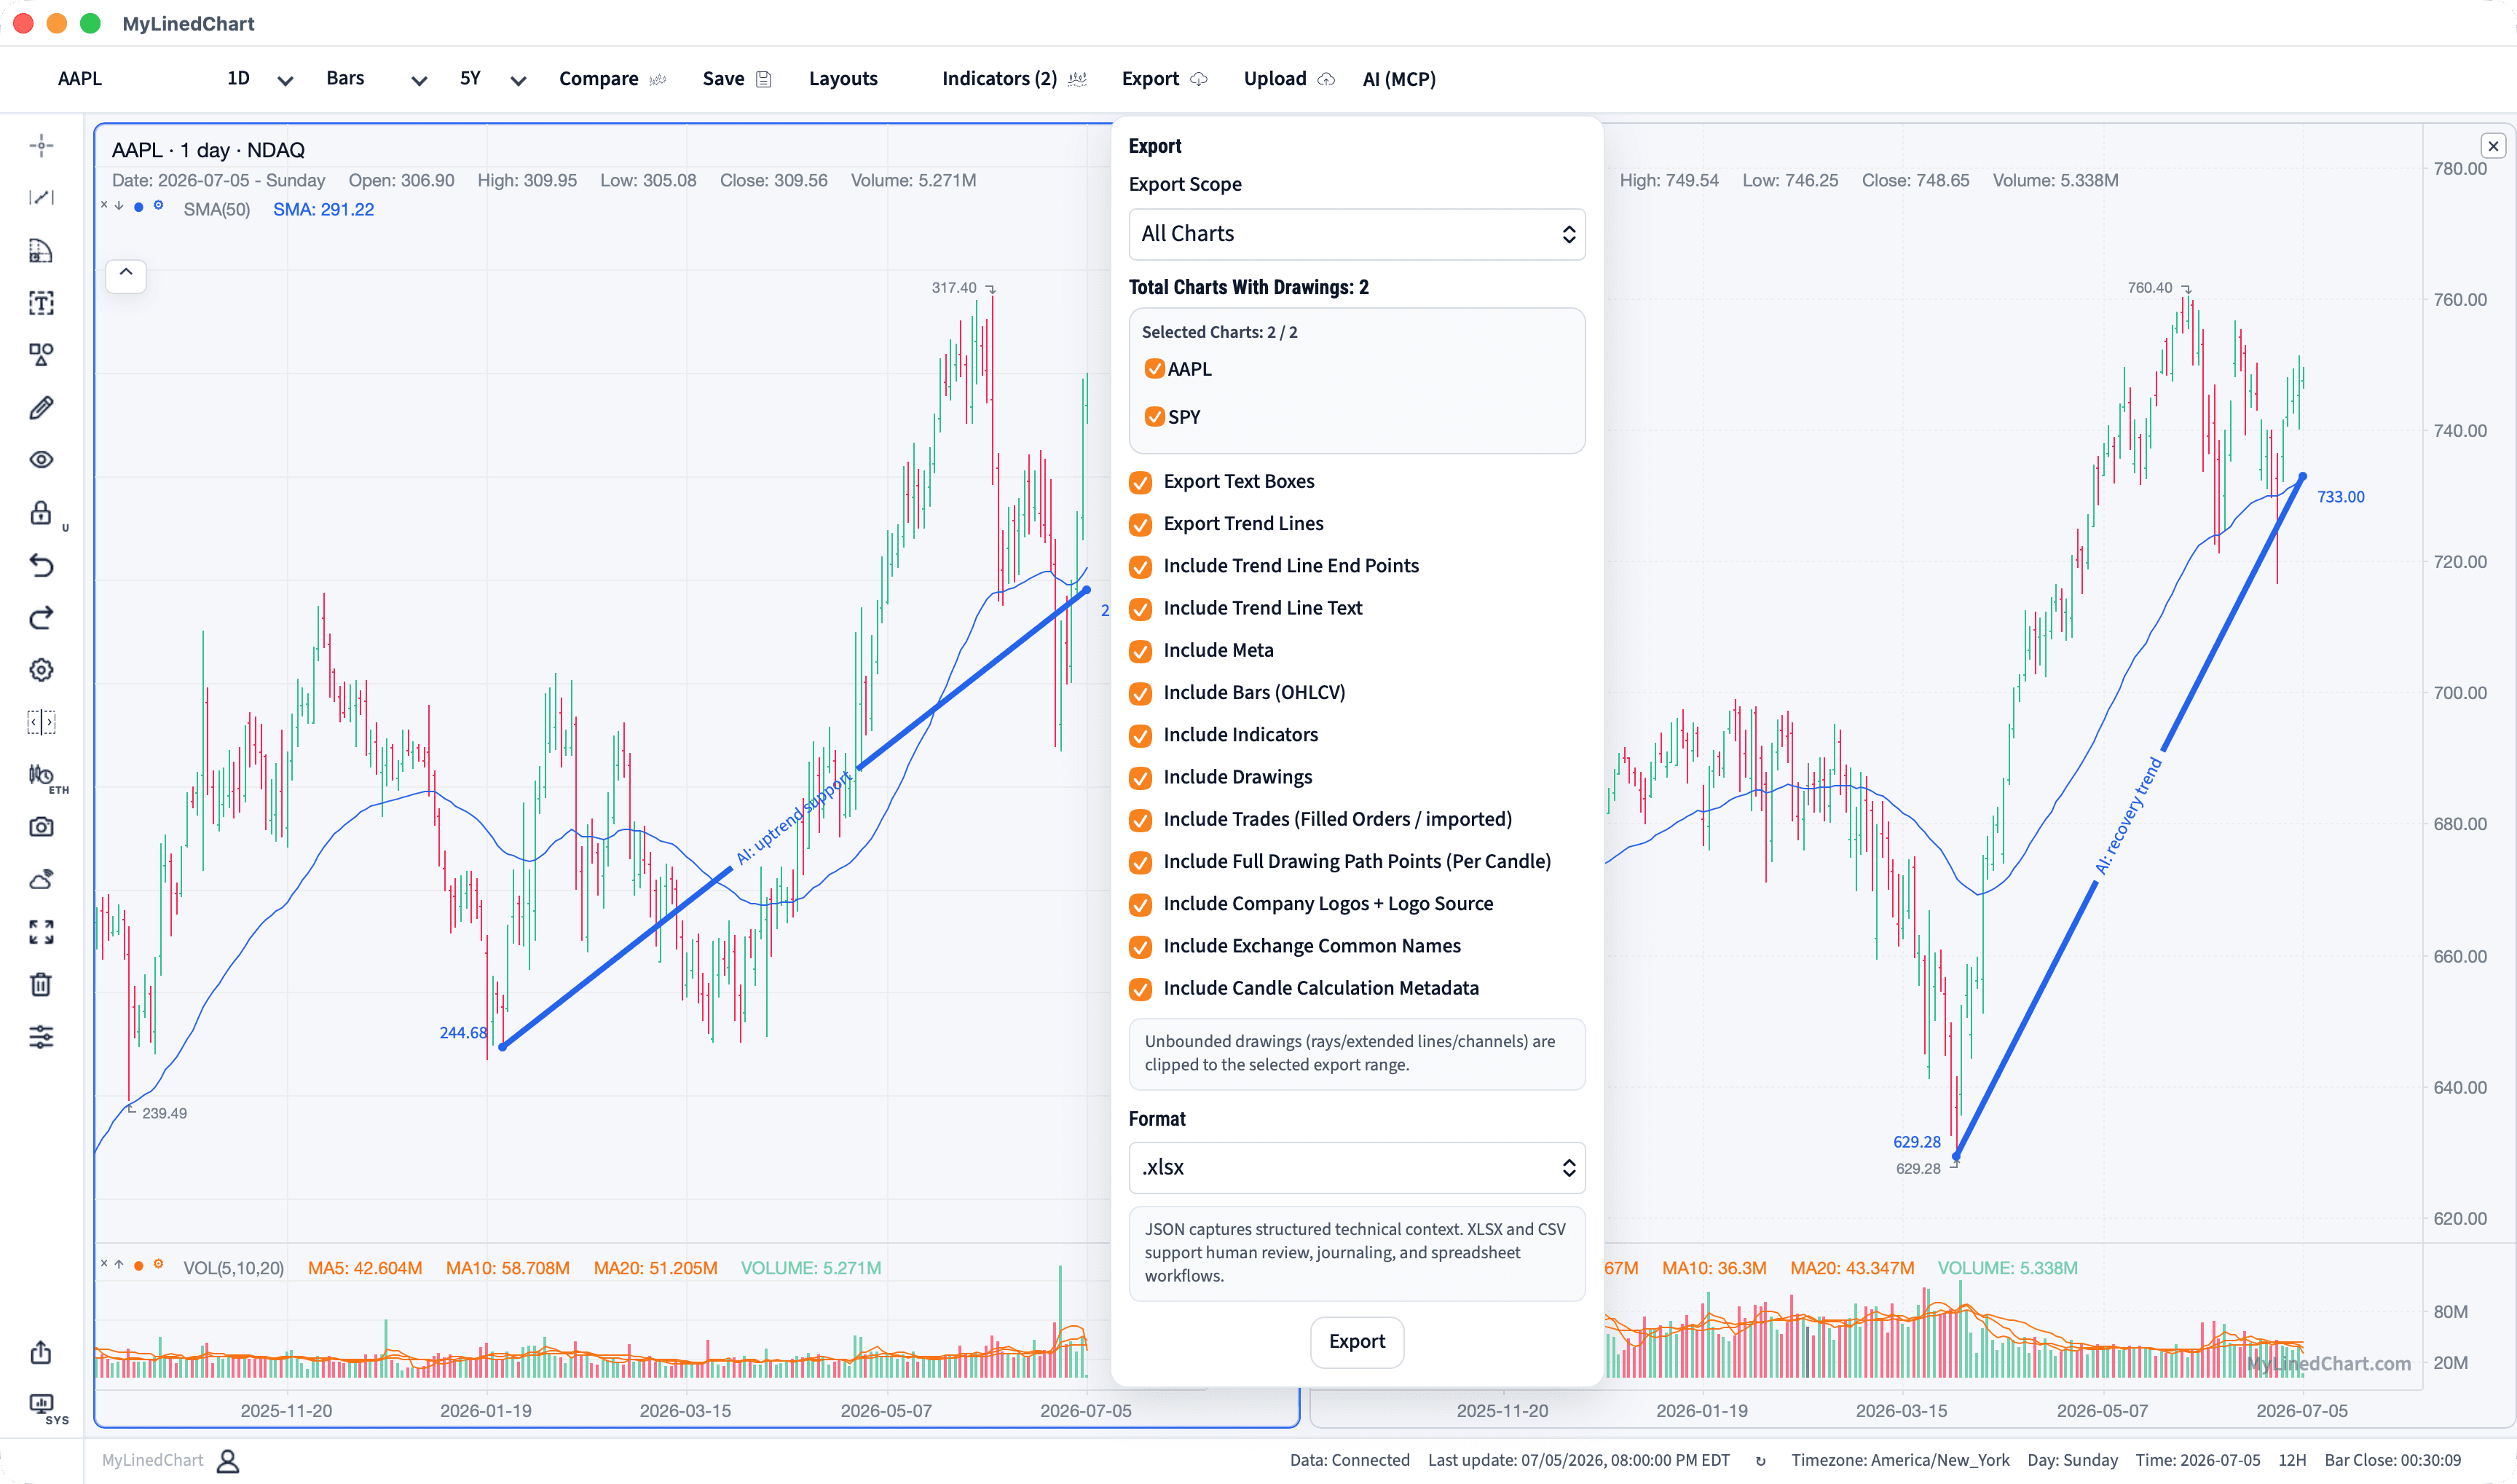Click the undo arrow icon
This screenshot has width=2517, height=1484.
pyautogui.click(x=41, y=566)
